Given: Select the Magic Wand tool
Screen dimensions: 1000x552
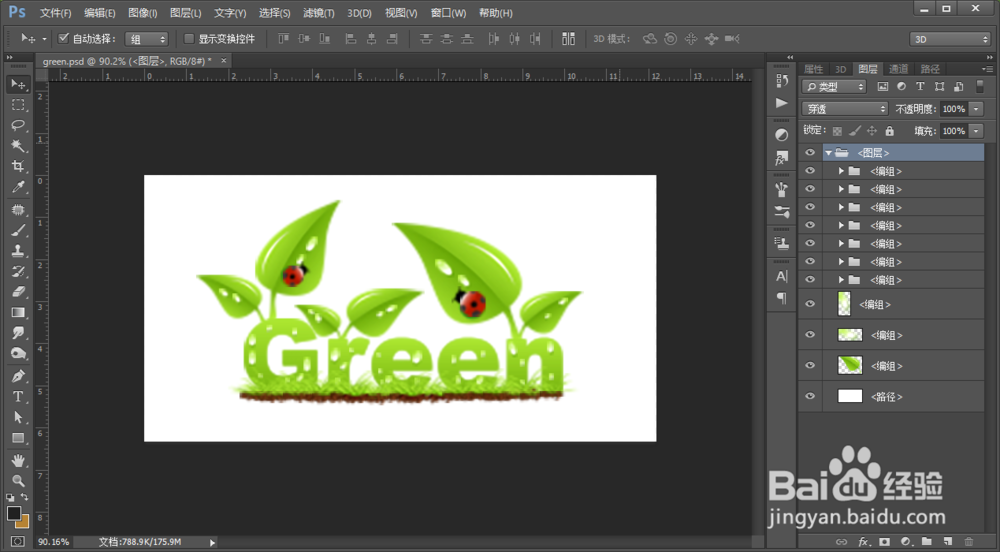Looking at the screenshot, I should pyautogui.click(x=18, y=146).
